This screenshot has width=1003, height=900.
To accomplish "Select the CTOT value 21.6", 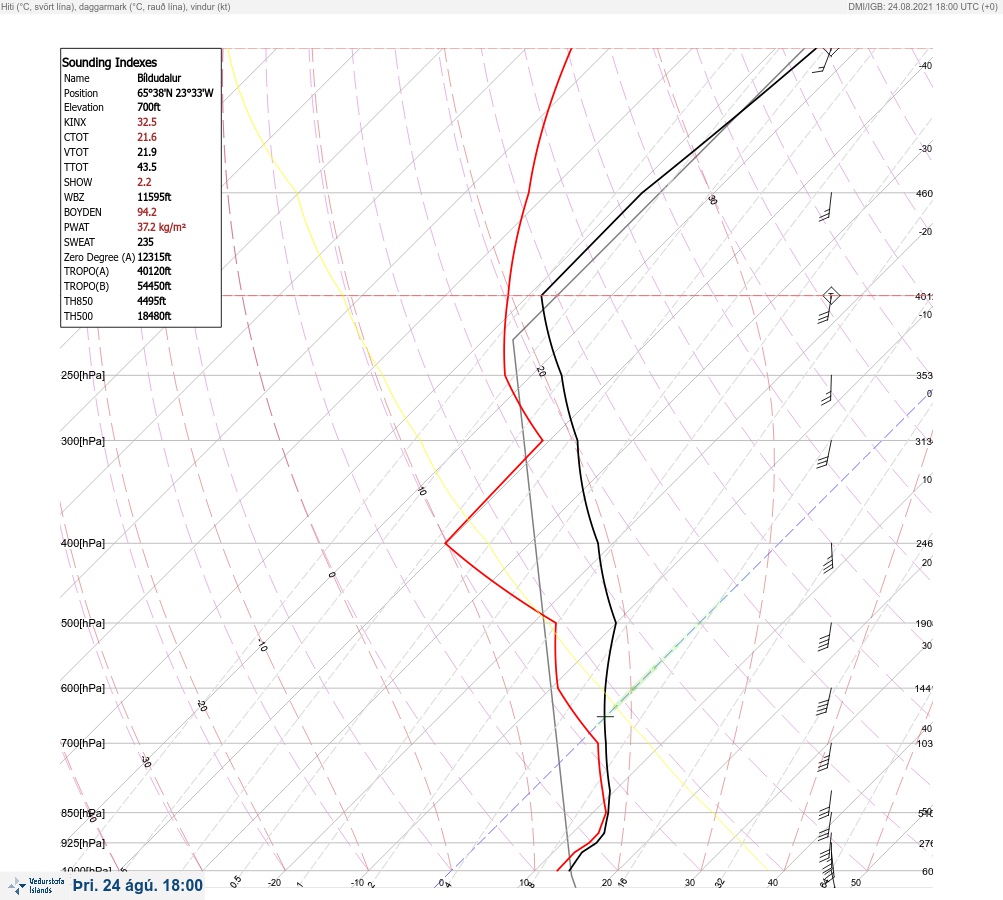I will pyautogui.click(x=146, y=137).
